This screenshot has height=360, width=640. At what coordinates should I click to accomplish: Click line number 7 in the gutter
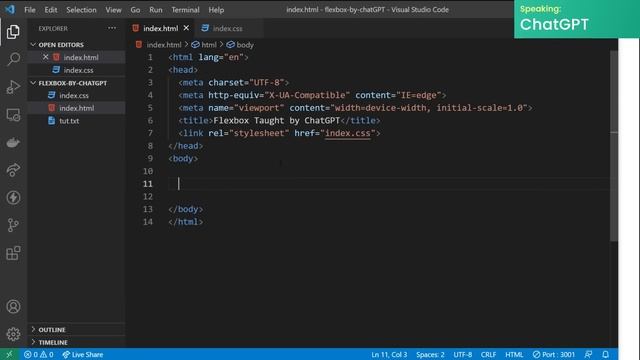150,133
